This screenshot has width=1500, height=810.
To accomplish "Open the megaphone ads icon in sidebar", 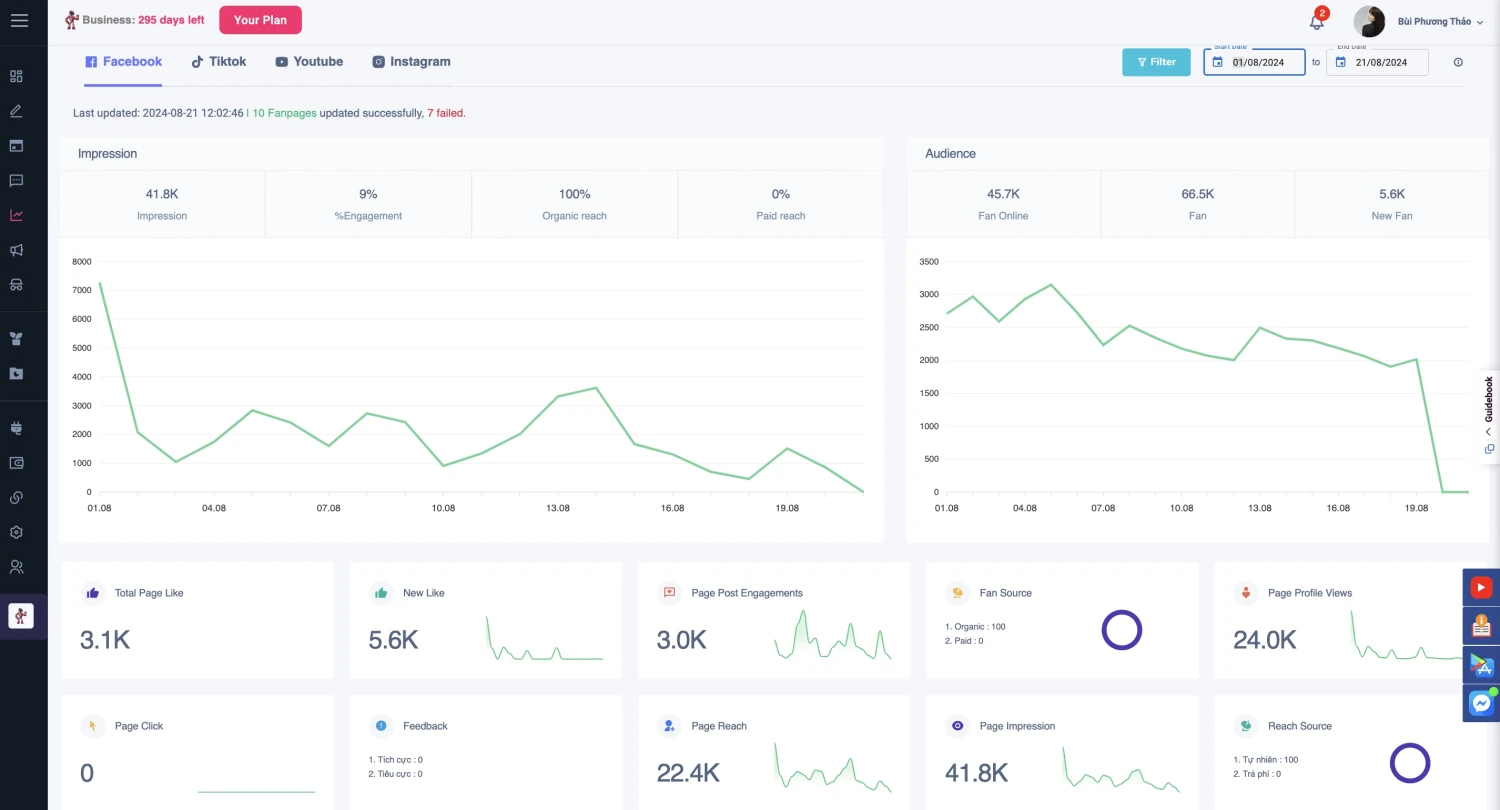I will [x=16, y=250].
